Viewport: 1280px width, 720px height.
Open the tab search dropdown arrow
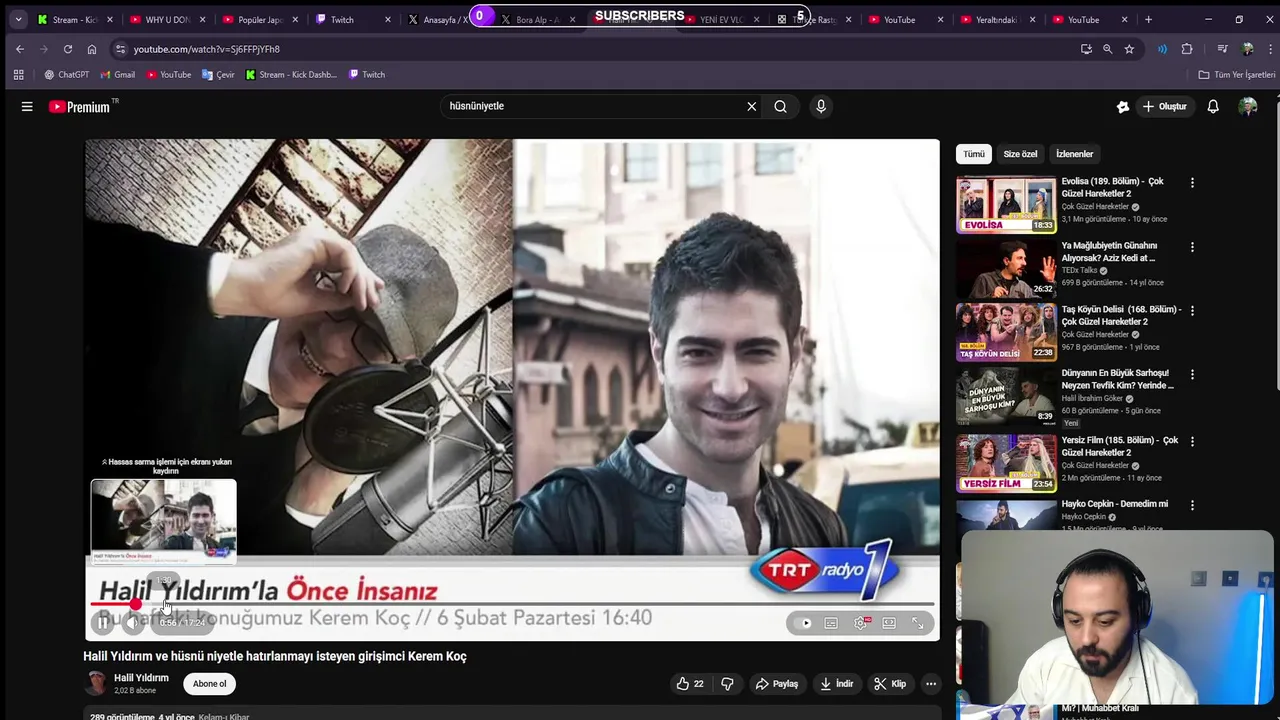click(x=18, y=19)
